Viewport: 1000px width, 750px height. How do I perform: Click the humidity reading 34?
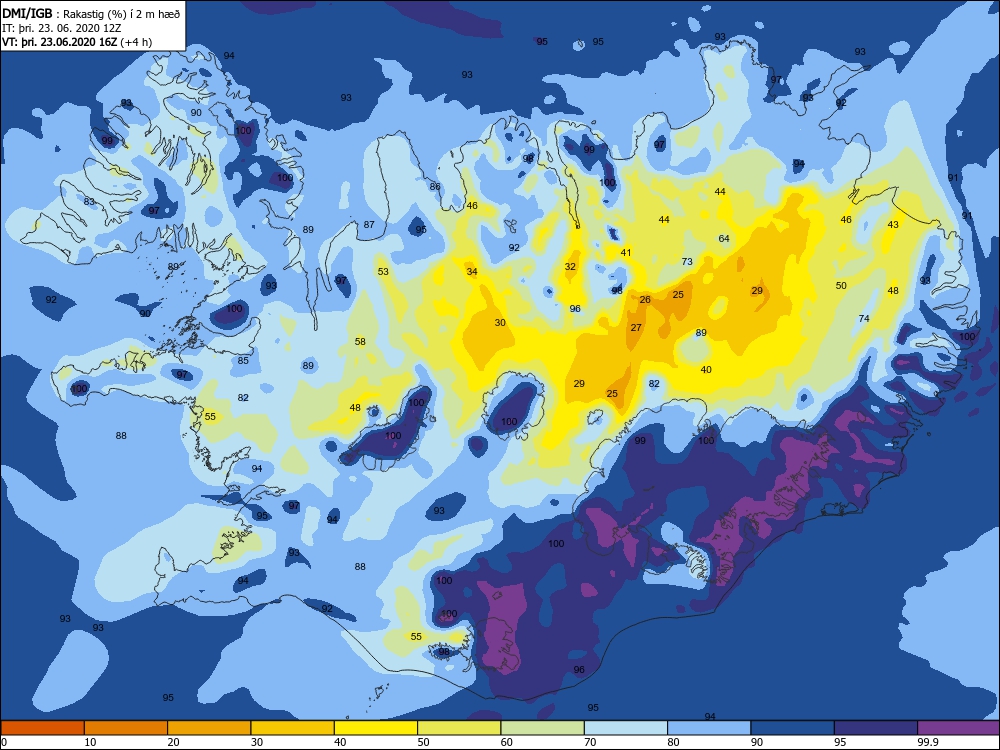472,272
